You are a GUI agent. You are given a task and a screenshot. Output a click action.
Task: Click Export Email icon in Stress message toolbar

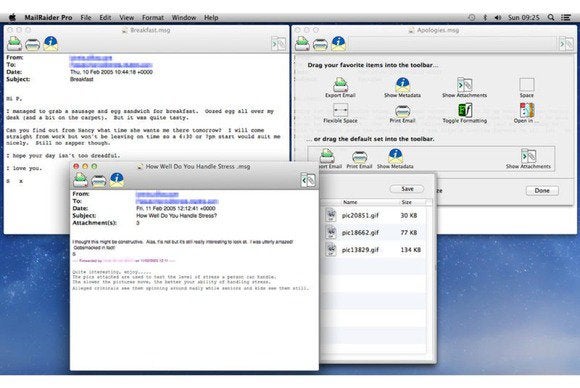coord(81,180)
